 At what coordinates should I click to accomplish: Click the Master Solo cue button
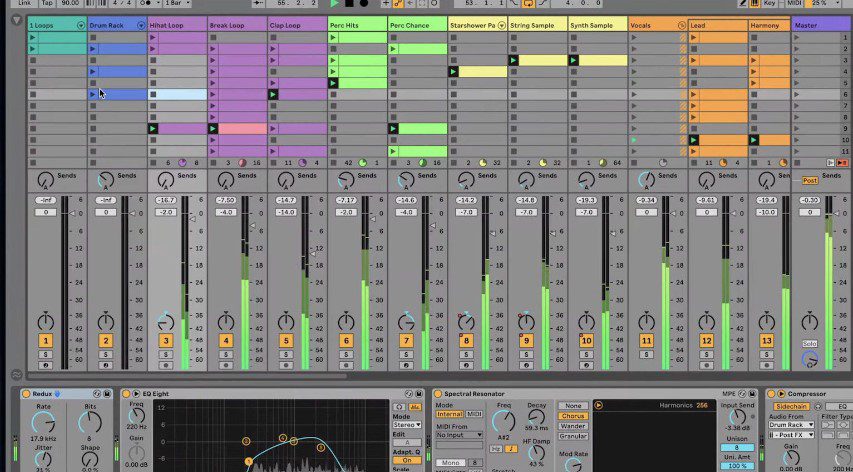pos(809,343)
